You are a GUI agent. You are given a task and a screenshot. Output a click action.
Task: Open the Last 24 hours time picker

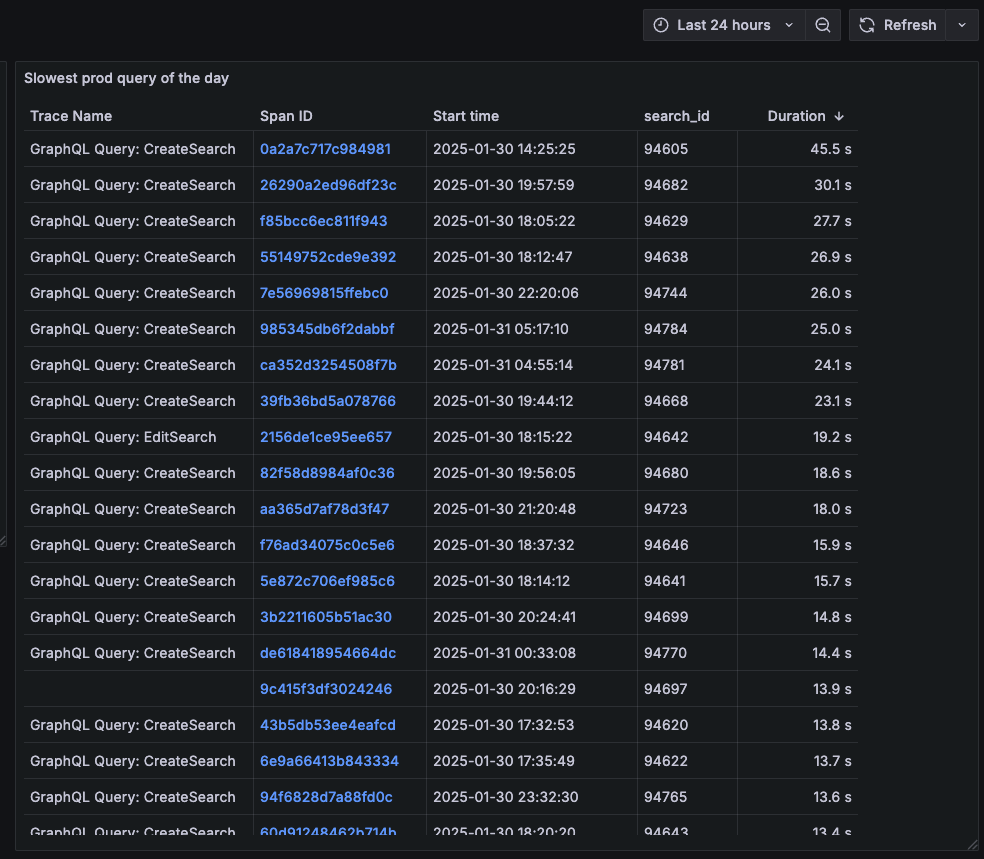[x=724, y=25]
